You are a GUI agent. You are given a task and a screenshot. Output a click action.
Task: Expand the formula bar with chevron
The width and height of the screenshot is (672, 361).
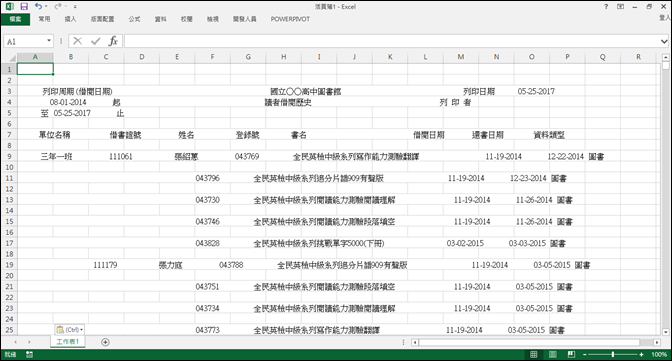tap(664, 41)
